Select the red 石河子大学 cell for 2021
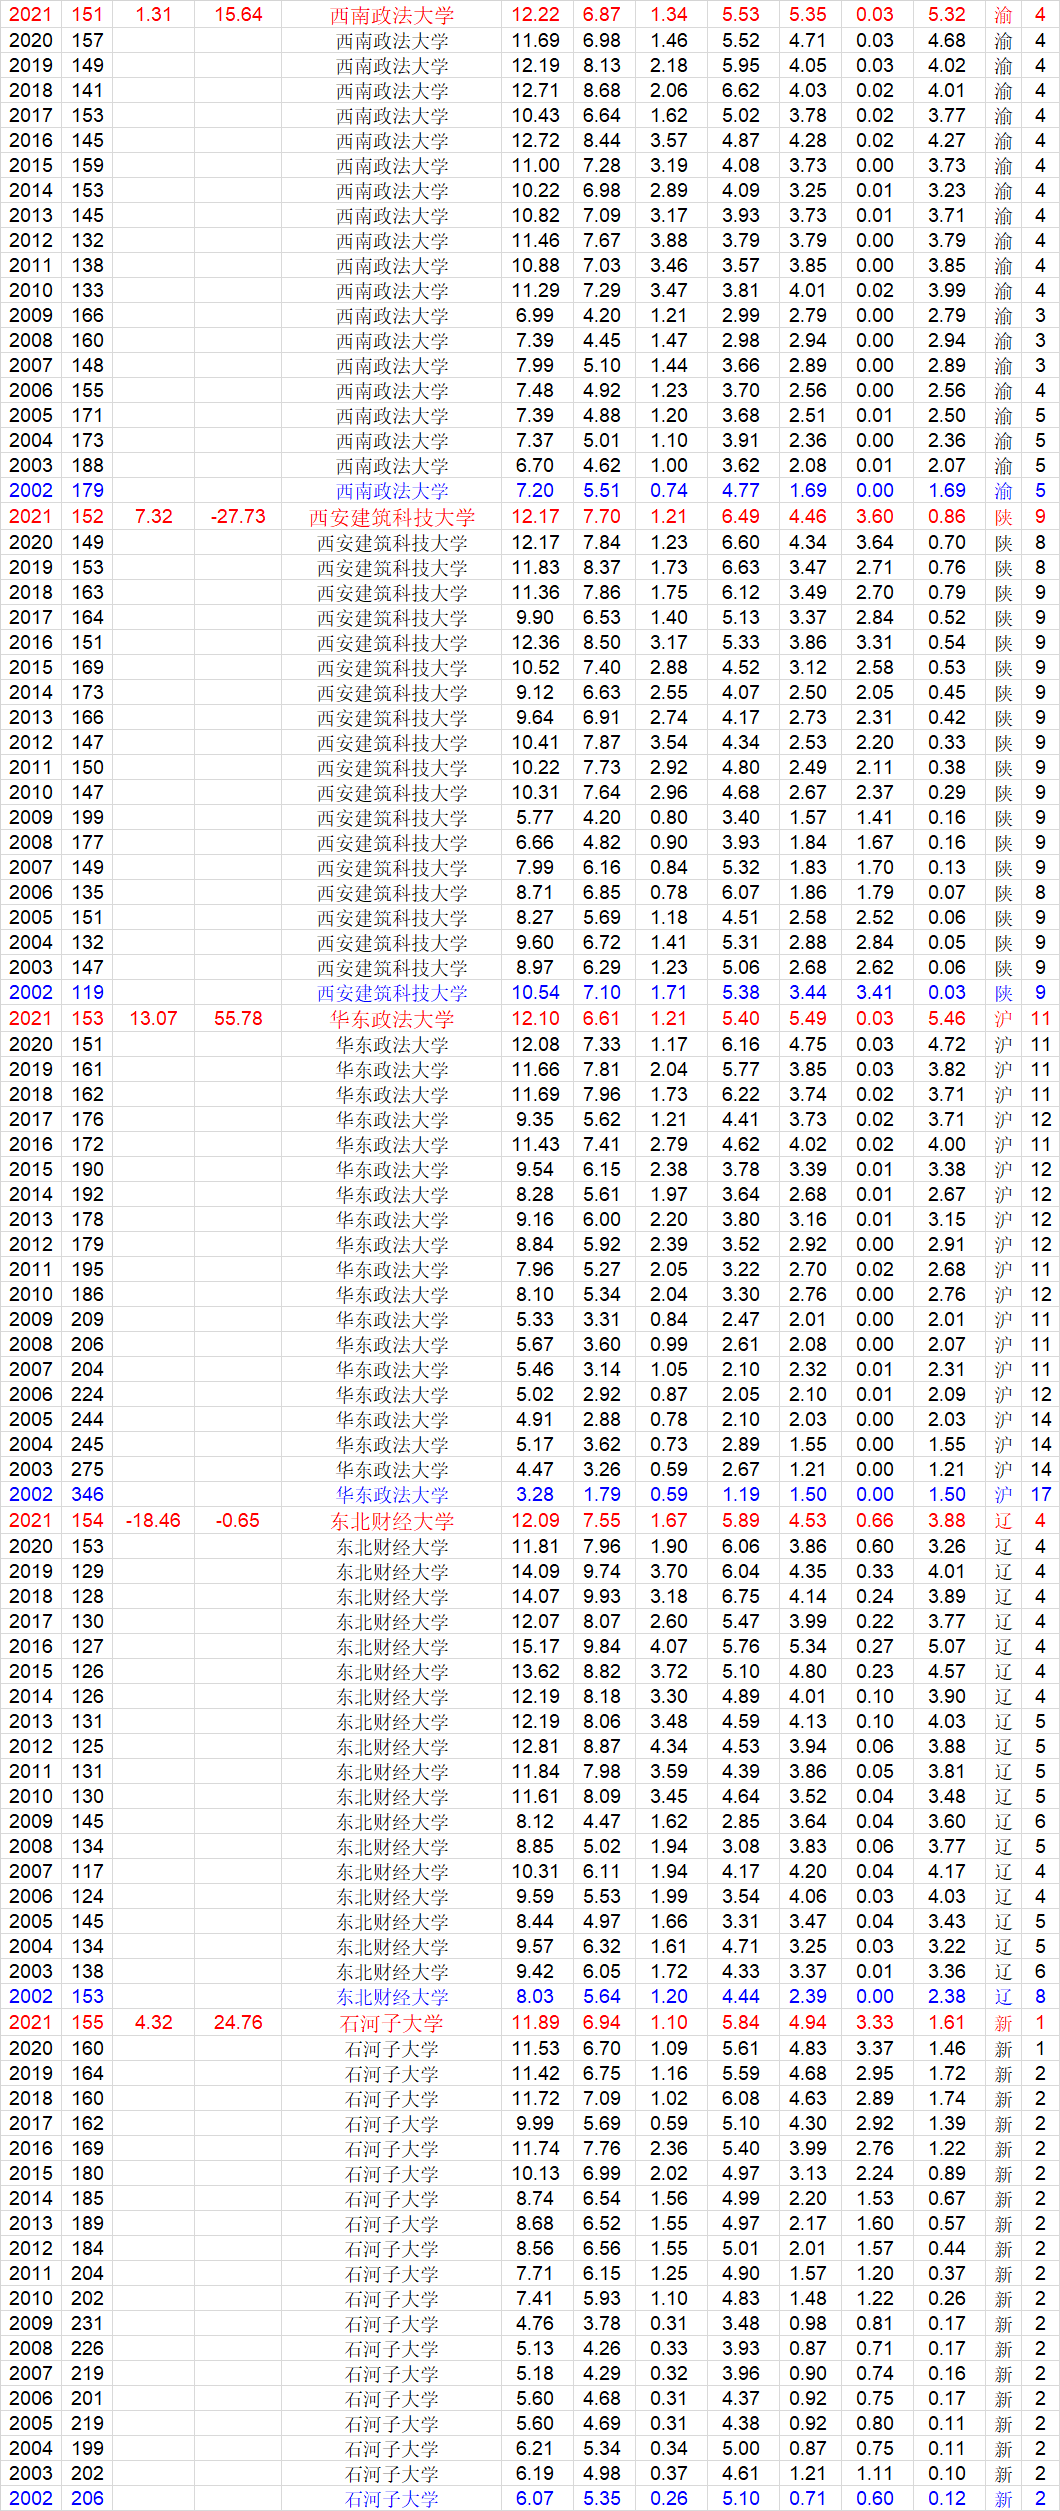Image resolution: width=1060 pixels, height=2511 pixels. (x=392, y=2023)
